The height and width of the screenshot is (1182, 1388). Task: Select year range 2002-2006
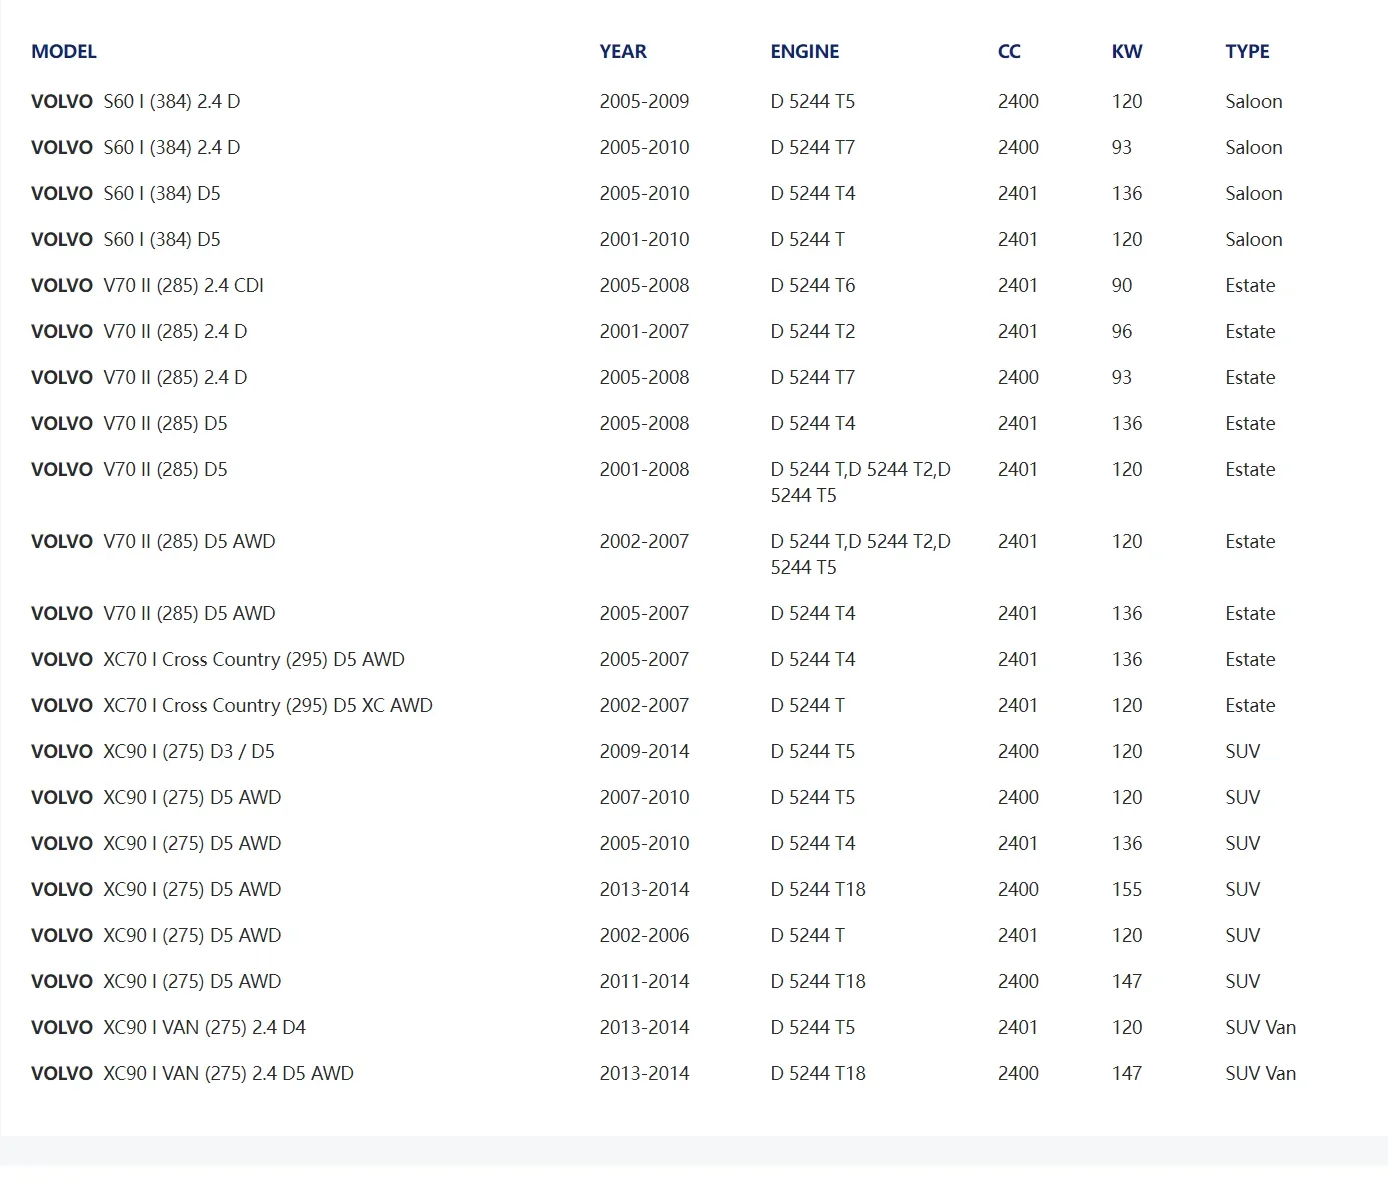click(644, 935)
